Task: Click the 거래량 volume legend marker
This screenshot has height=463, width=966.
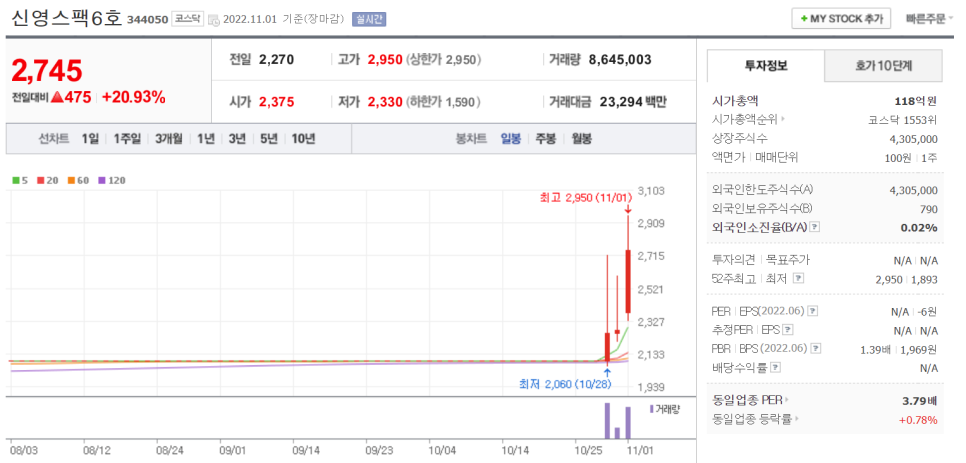Action: pyautogui.click(x=665, y=409)
